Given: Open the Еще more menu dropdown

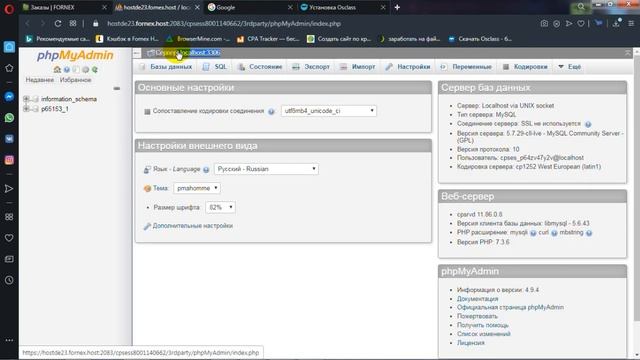Looking at the screenshot, I should pyautogui.click(x=569, y=67).
